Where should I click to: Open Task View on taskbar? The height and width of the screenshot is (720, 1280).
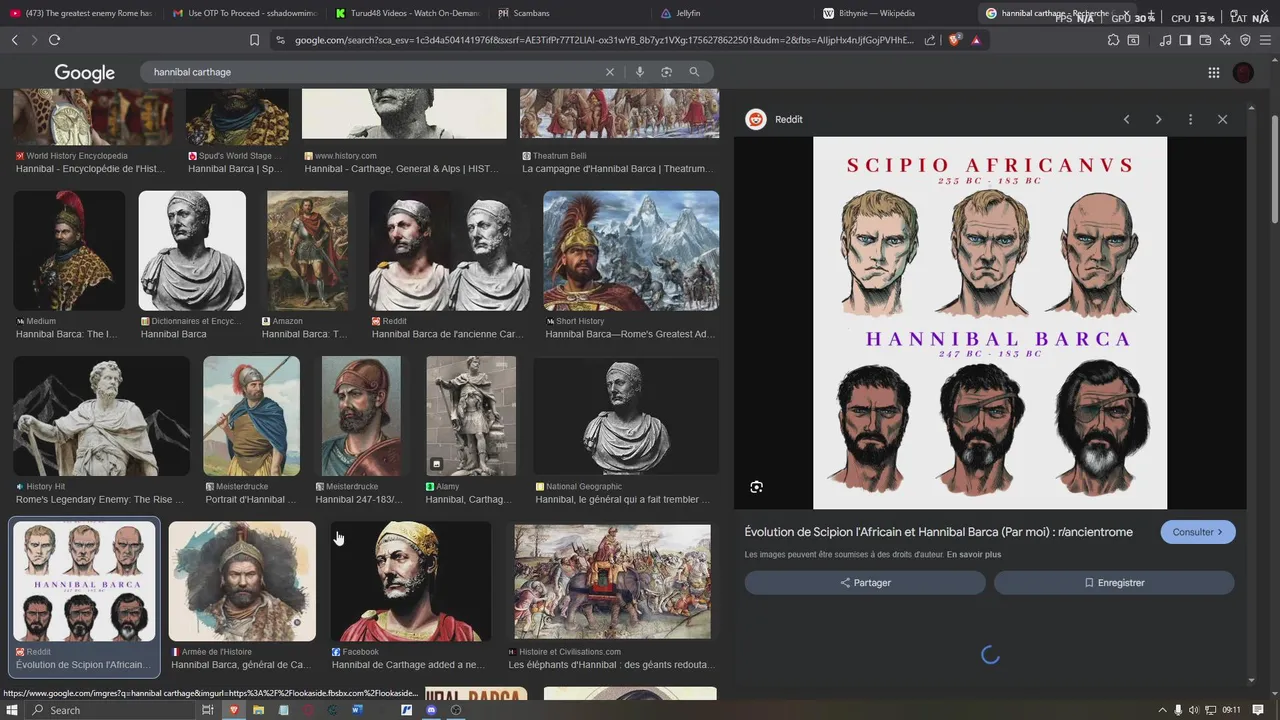pos(208,710)
